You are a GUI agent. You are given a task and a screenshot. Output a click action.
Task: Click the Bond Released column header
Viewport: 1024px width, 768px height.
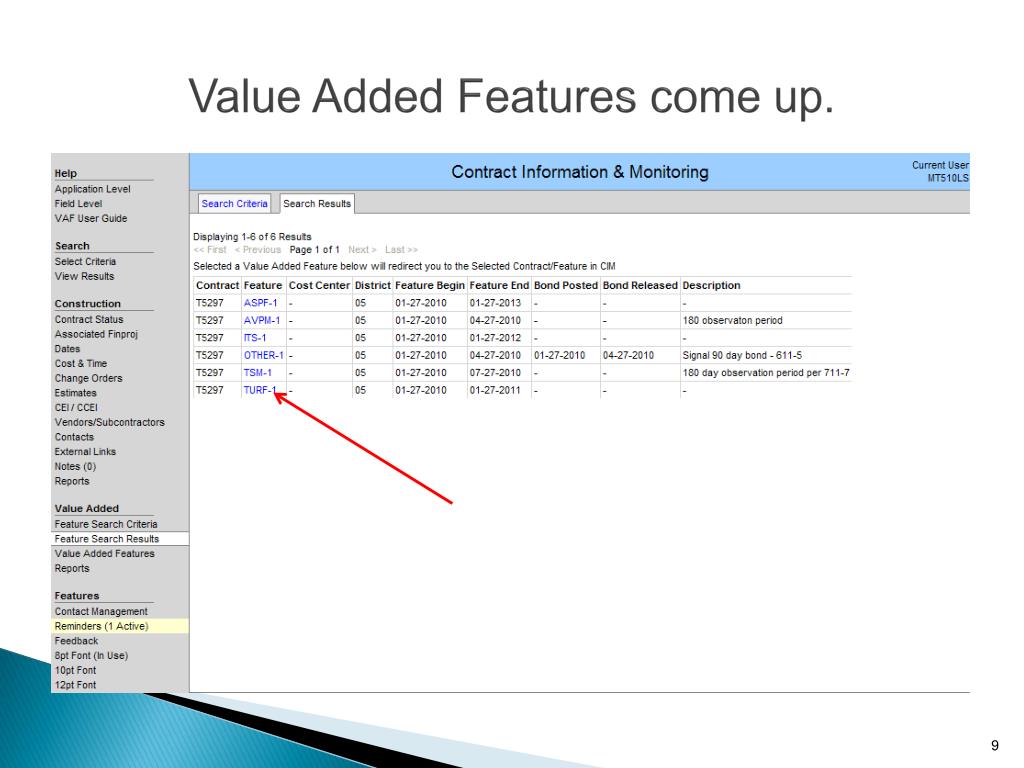640,285
